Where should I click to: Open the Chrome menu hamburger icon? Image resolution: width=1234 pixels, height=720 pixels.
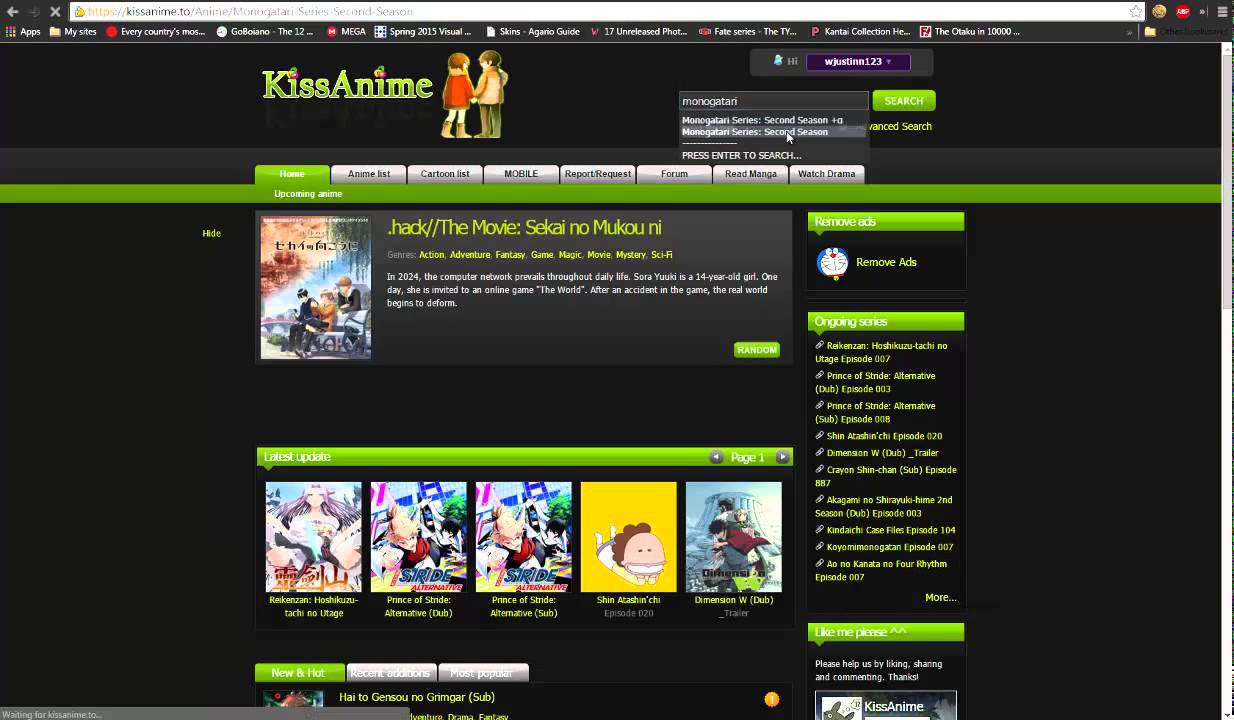(1222, 11)
